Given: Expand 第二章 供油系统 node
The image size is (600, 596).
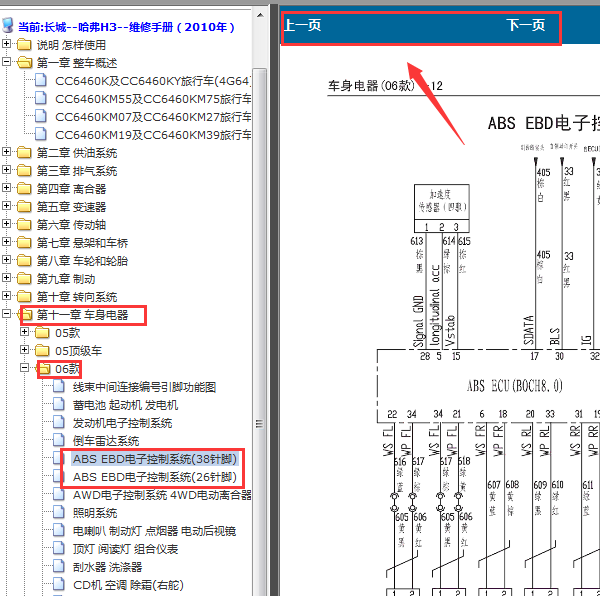Looking at the screenshot, I should click(7, 151).
